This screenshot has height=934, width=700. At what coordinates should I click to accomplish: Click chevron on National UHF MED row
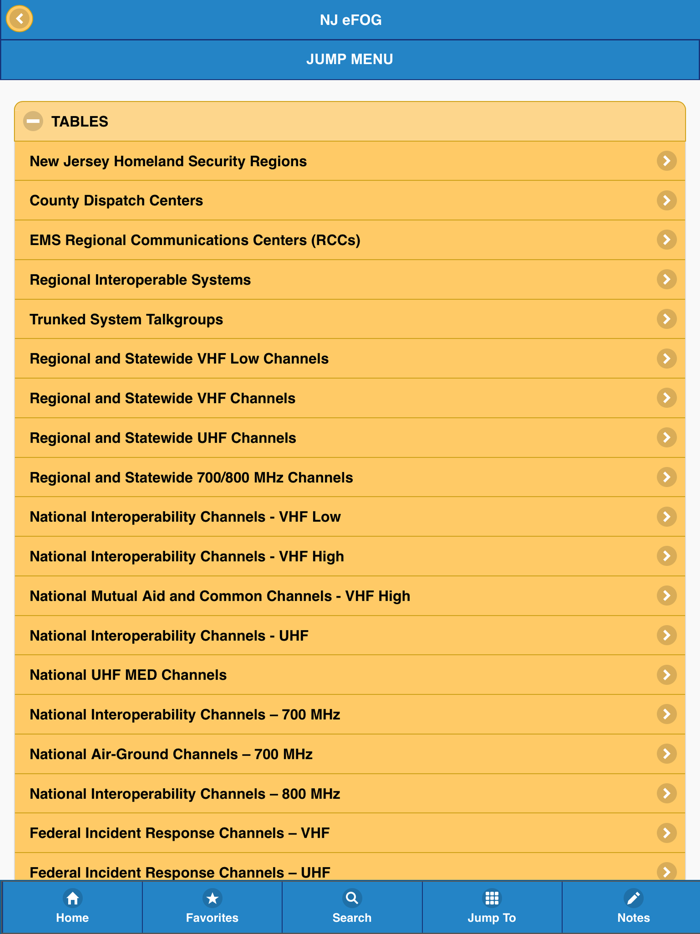(x=667, y=675)
